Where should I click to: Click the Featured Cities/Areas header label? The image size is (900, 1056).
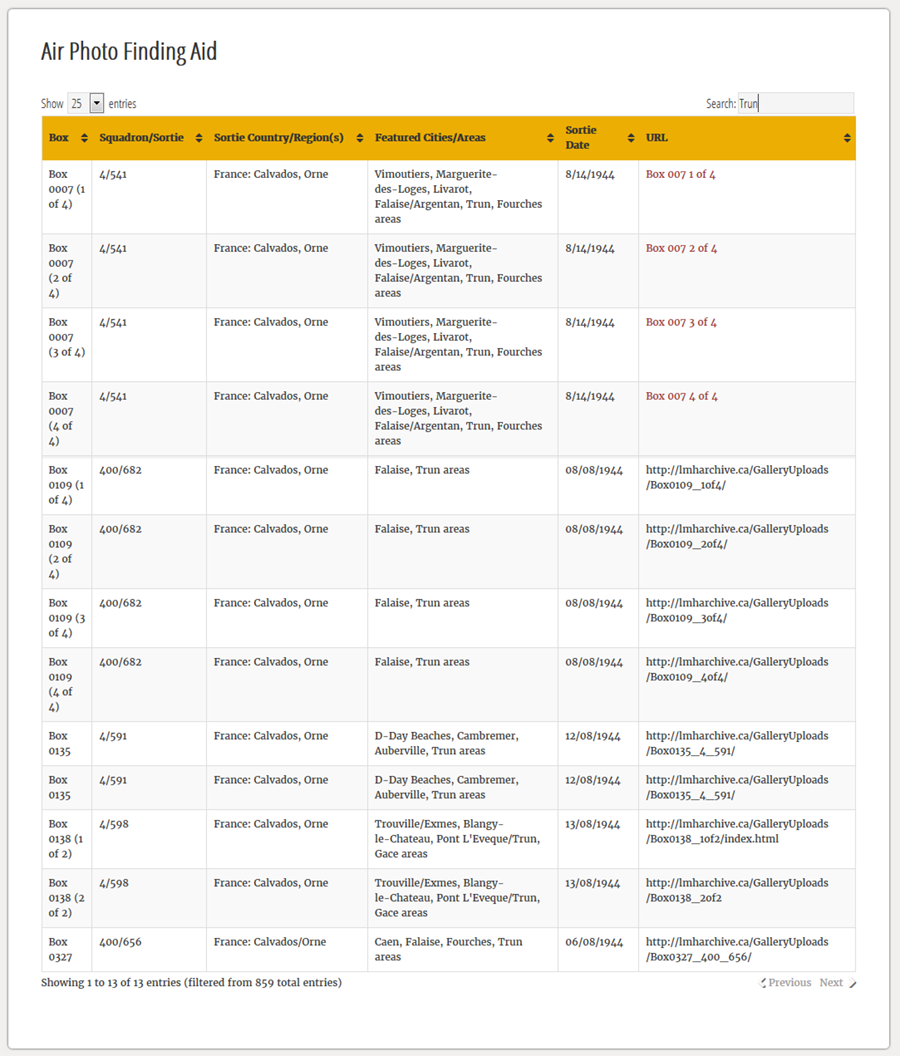coord(430,138)
